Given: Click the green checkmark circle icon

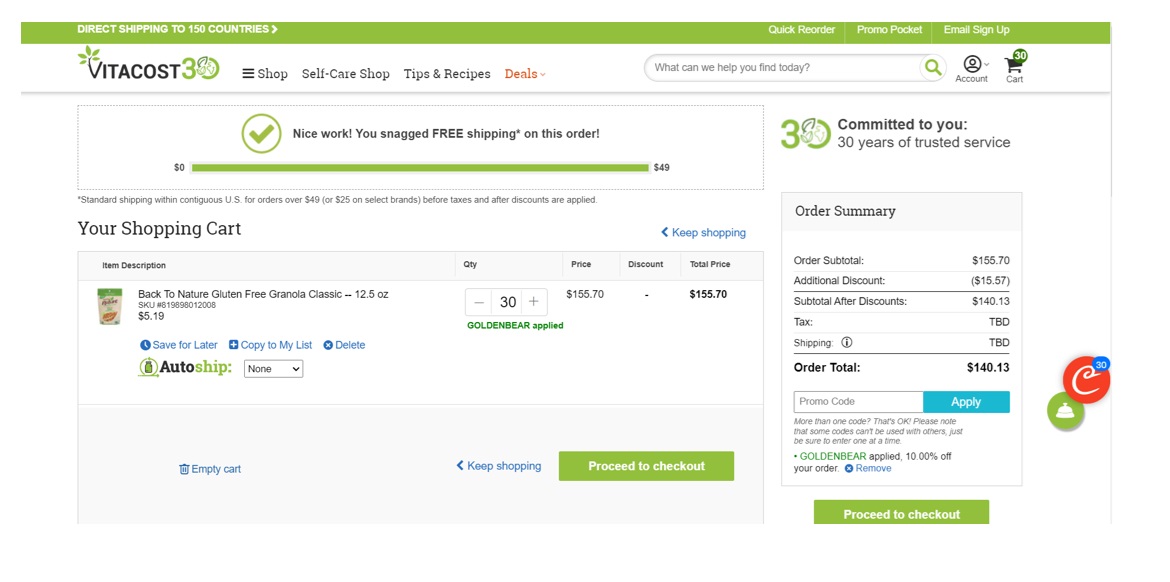Looking at the screenshot, I should click(x=261, y=134).
